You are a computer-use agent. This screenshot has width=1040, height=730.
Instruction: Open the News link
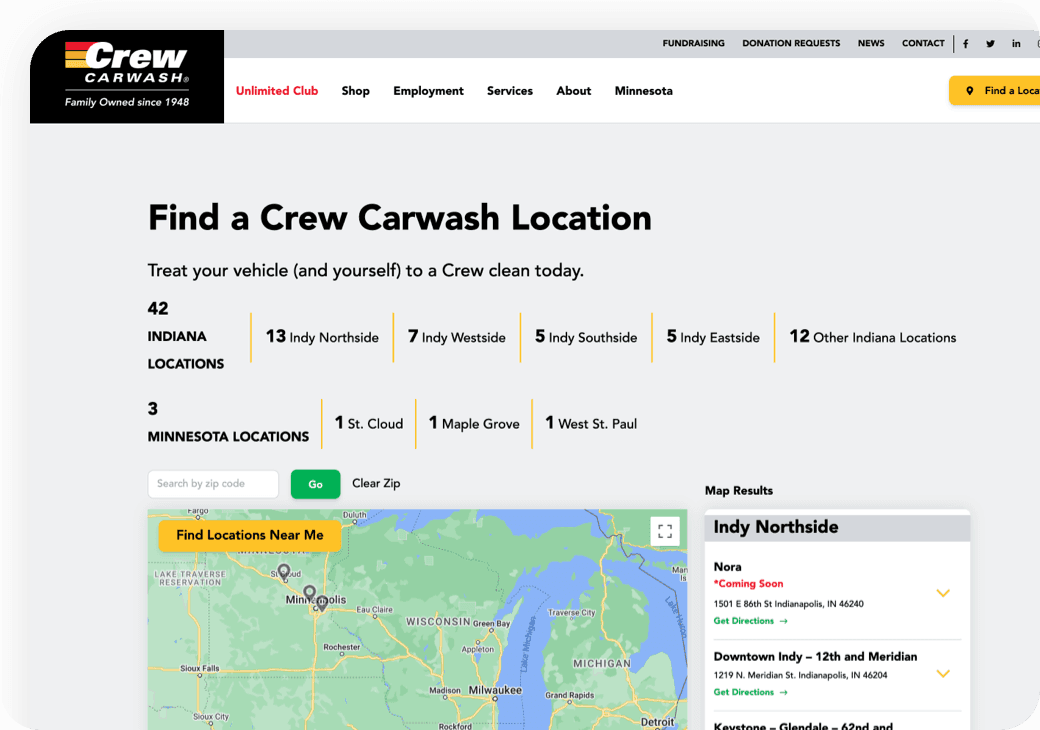[x=871, y=43]
